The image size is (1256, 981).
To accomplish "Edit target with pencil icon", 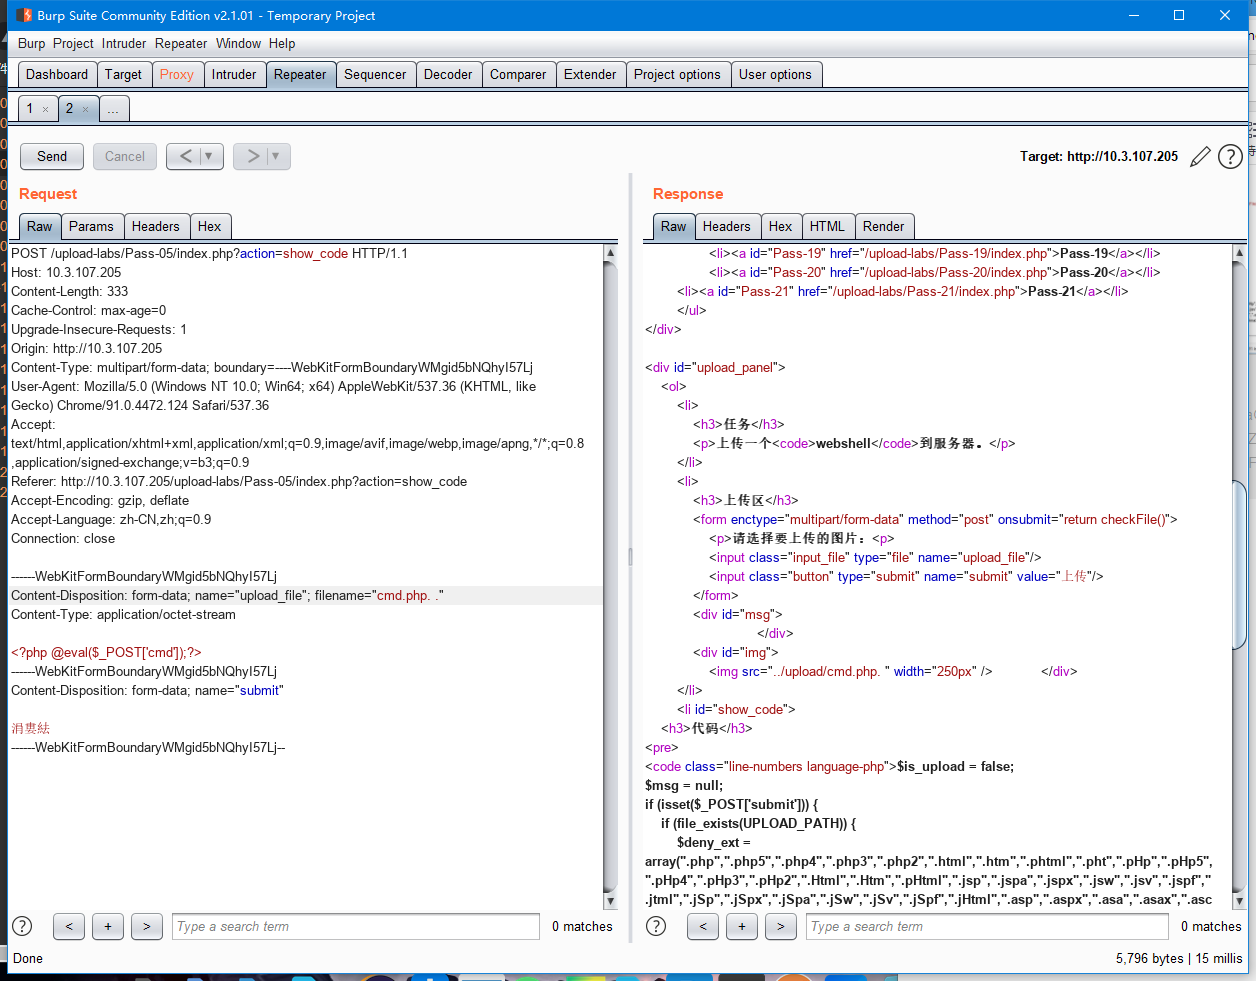I will pos(1200,156).
